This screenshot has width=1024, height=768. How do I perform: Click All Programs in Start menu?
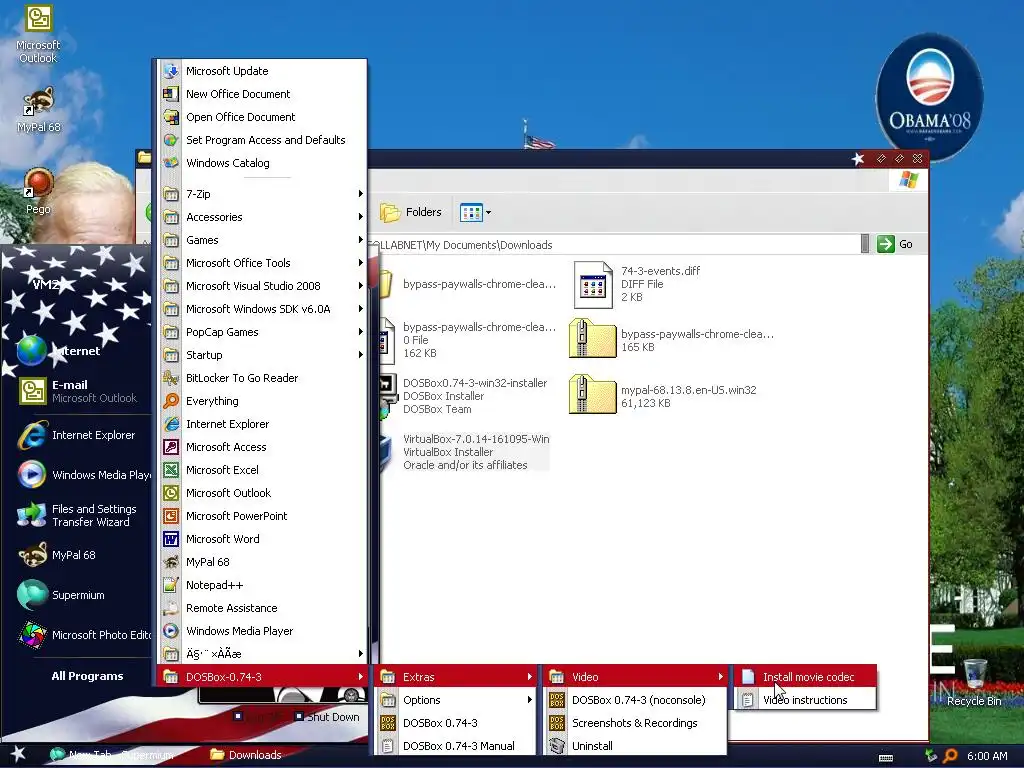[87, 676]
